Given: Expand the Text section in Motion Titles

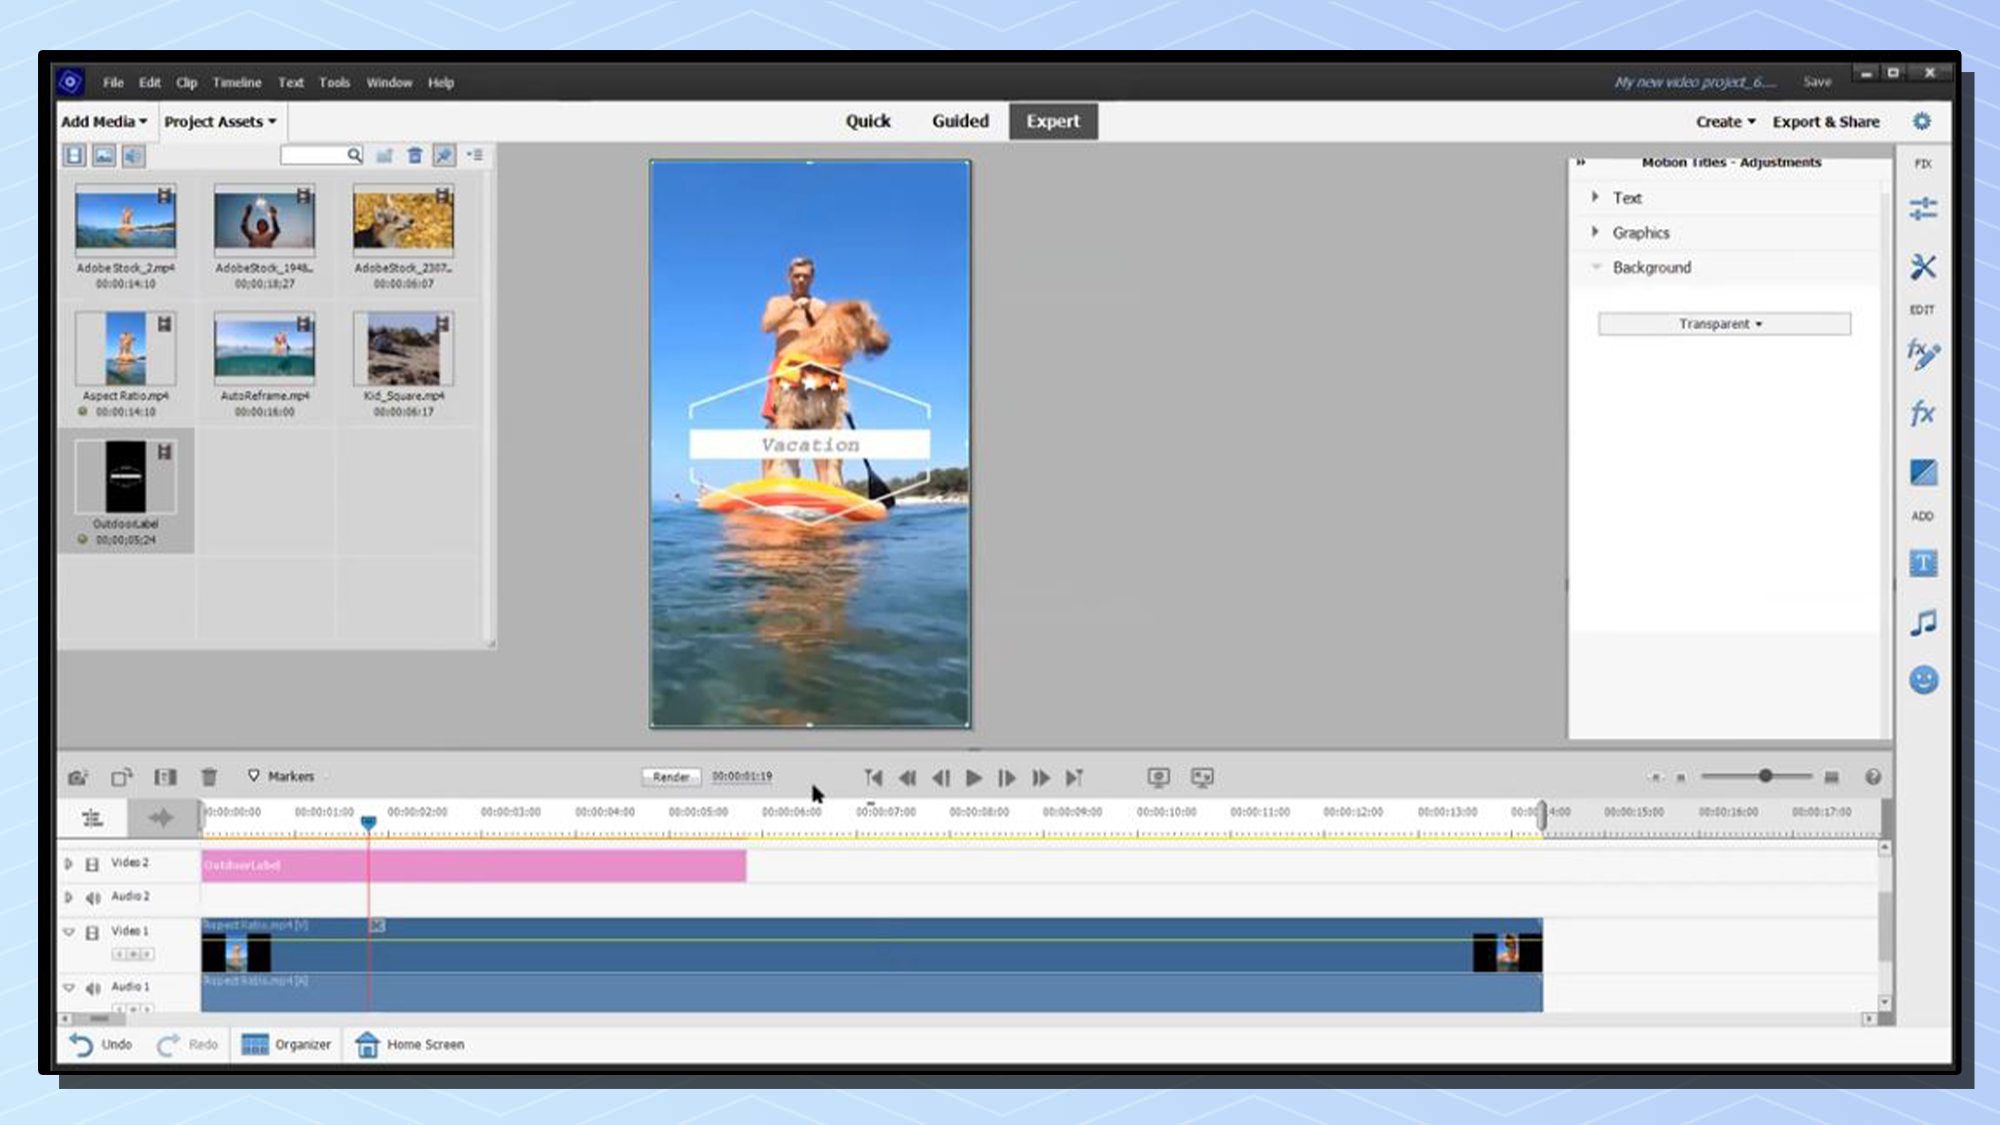Looking at the screenshot, I should 1596,196.
